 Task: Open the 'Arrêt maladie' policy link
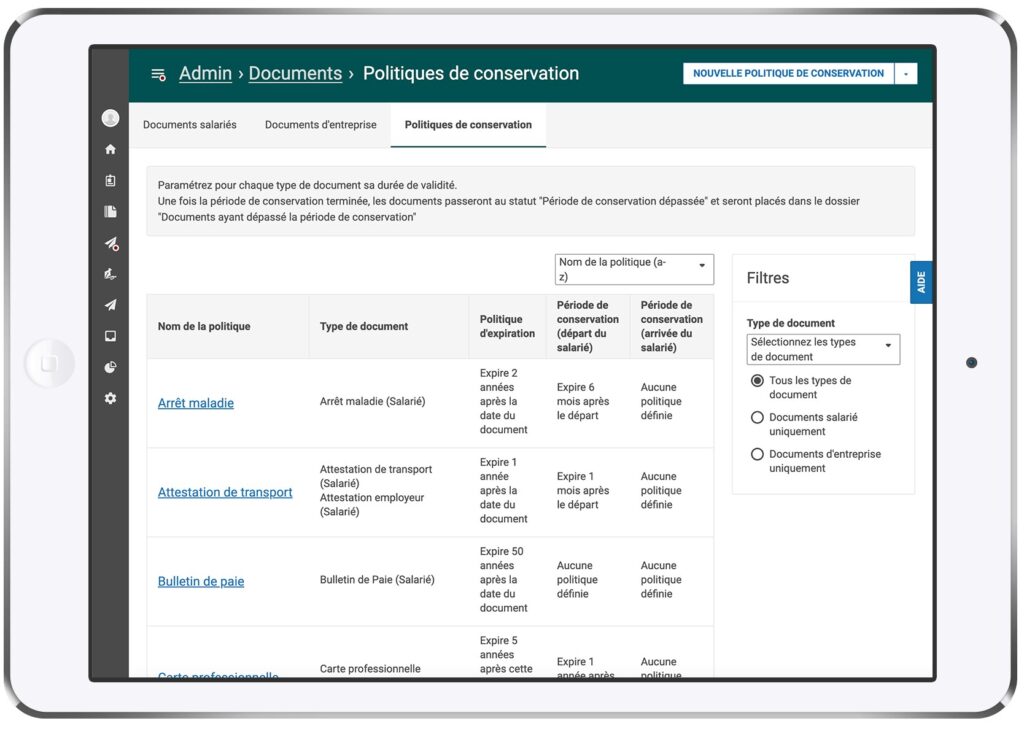click(x=196, y=403)
